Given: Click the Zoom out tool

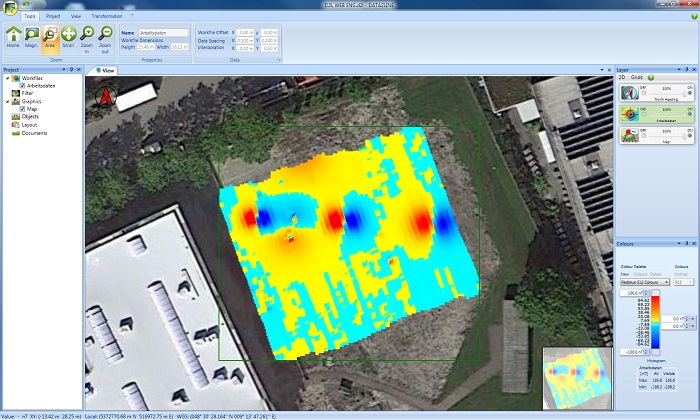Looking at the screenshot, I should pos(105,37).
